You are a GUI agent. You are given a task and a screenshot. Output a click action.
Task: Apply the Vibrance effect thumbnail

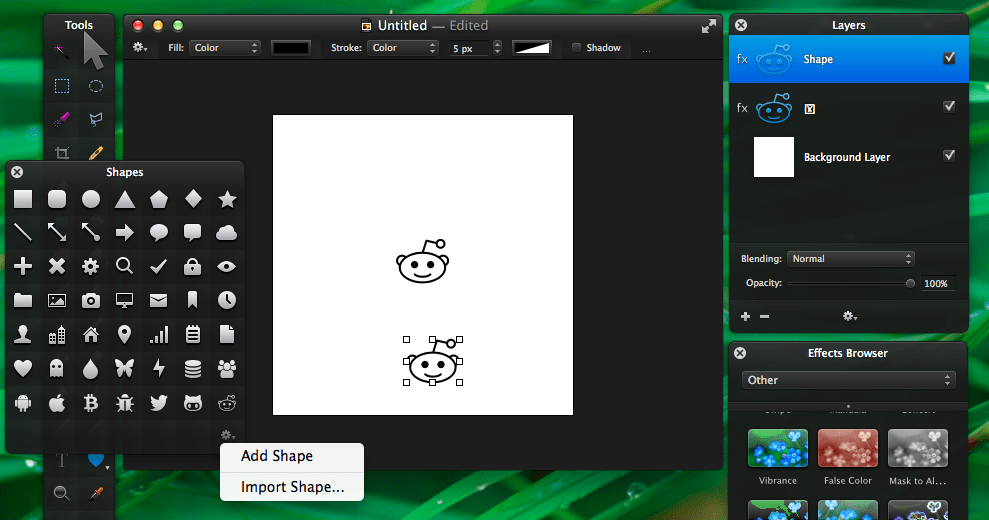point(778,448)
